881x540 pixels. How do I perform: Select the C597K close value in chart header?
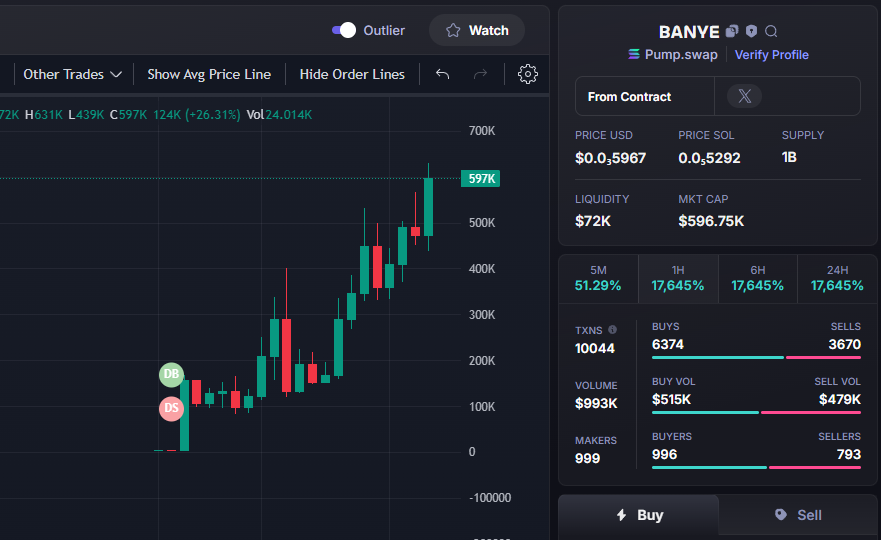tap(128, 115)
